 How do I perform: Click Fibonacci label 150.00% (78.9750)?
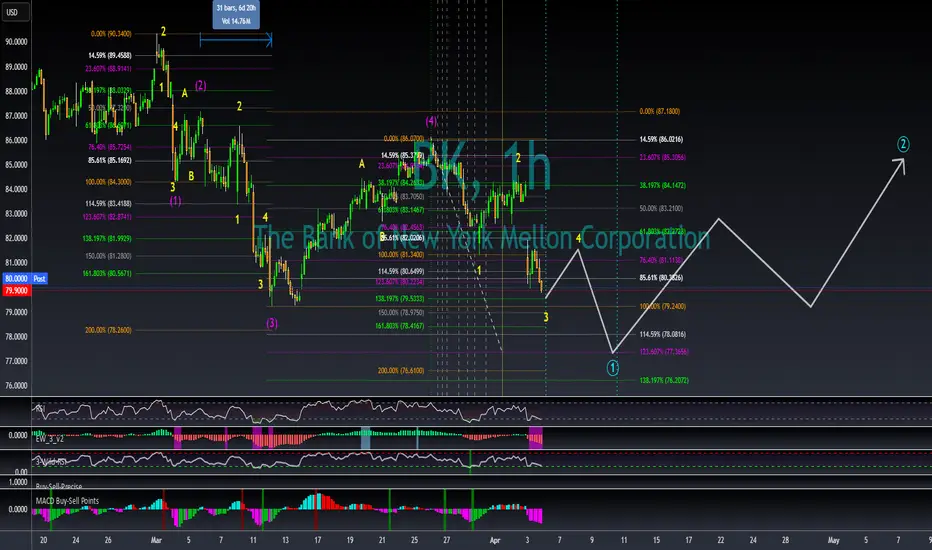coord(401,312)
